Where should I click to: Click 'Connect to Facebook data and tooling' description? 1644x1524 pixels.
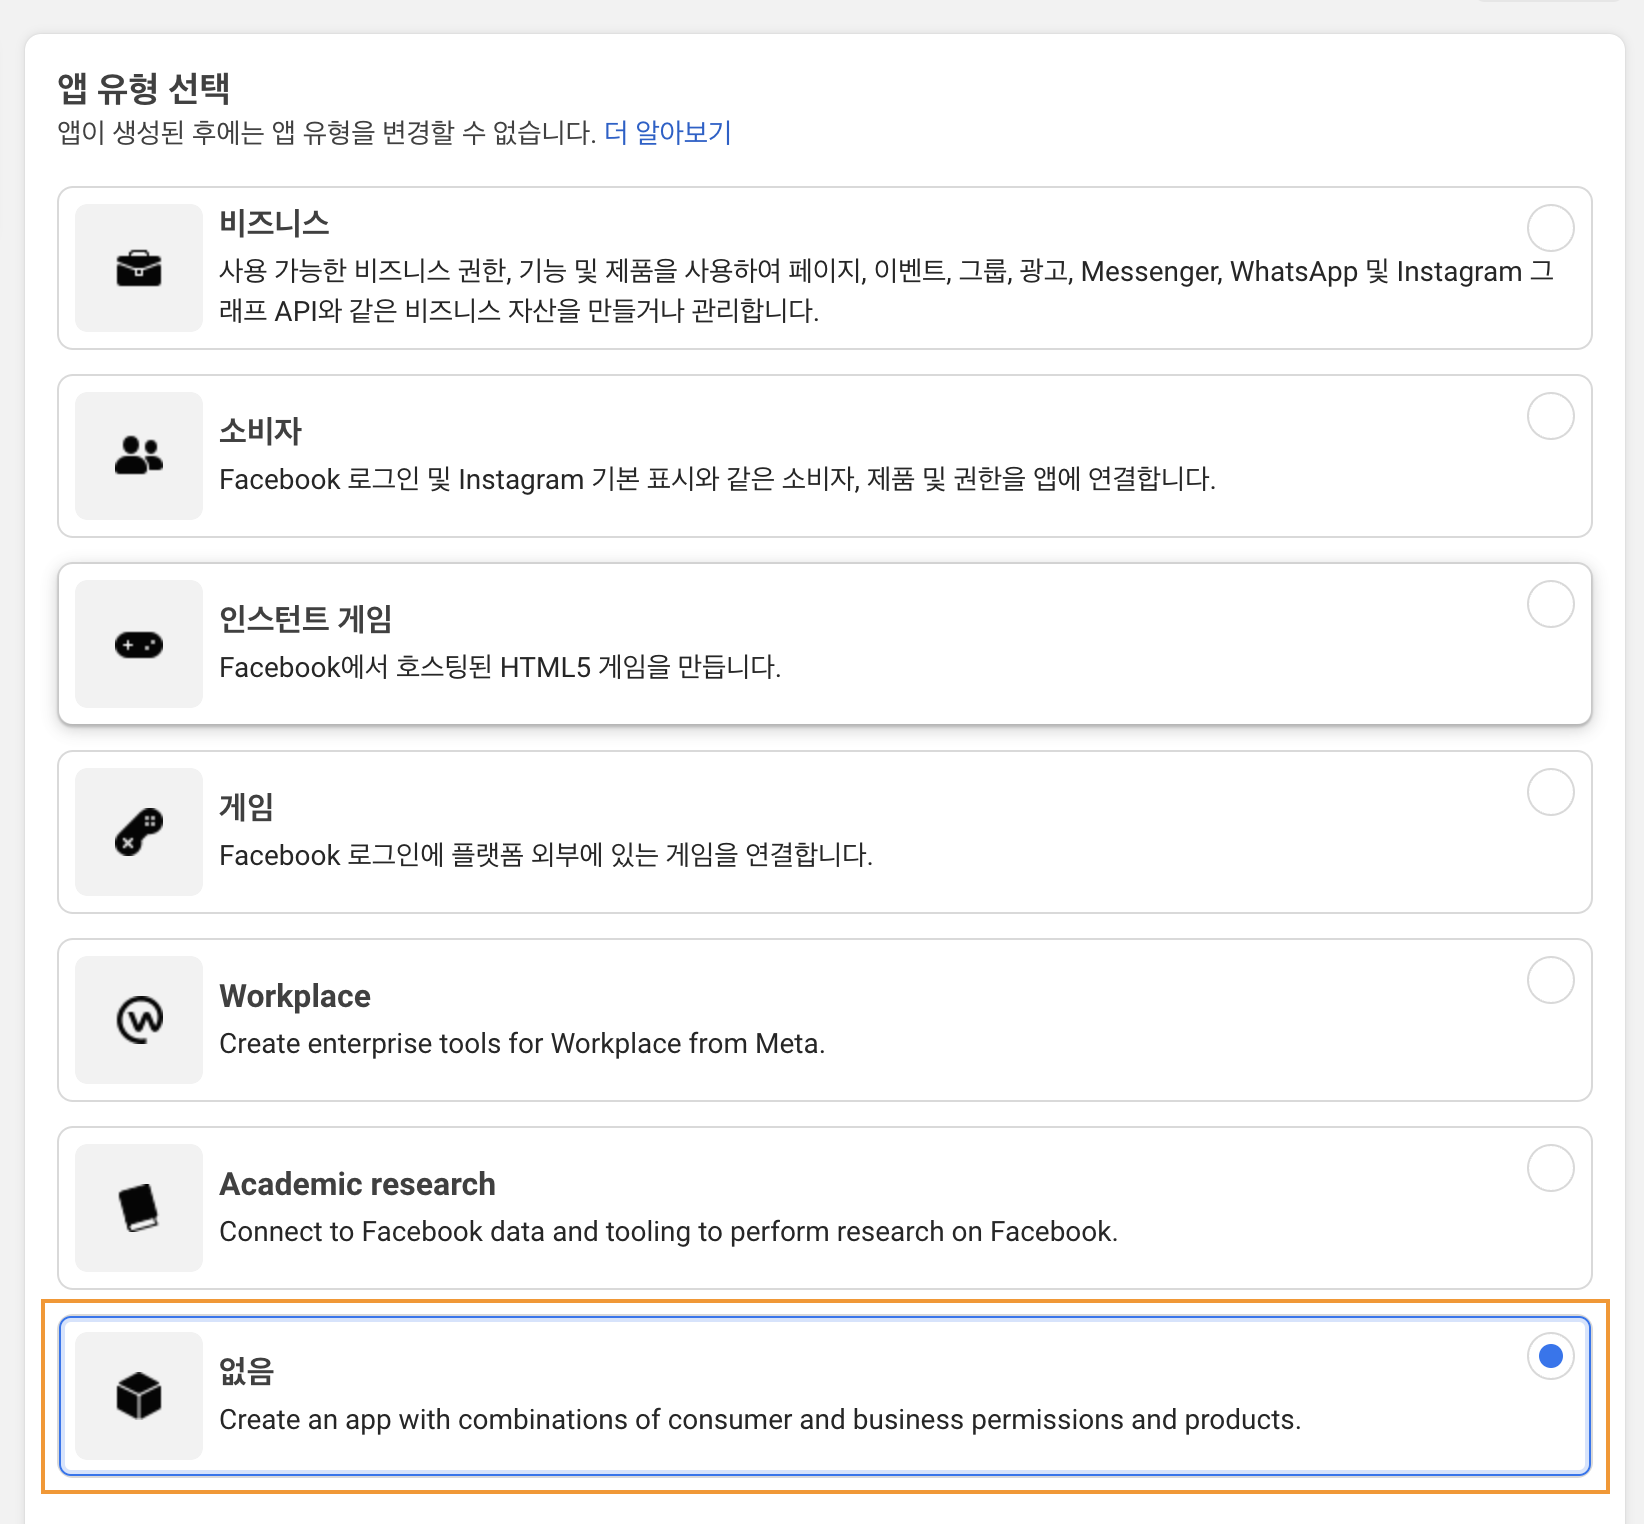click(668, 1231)
